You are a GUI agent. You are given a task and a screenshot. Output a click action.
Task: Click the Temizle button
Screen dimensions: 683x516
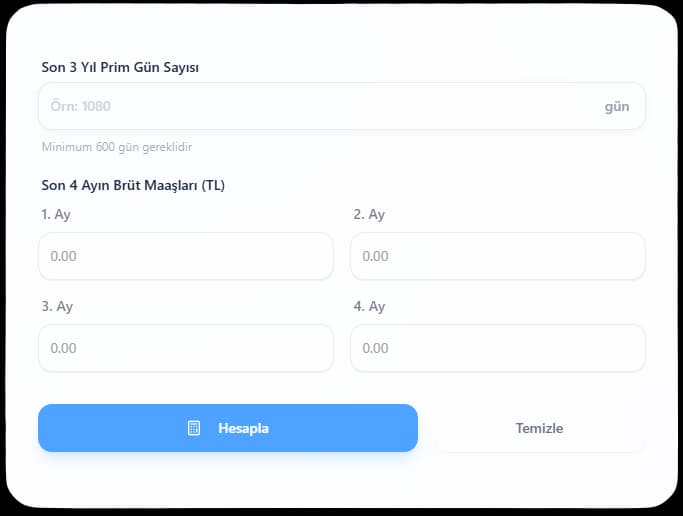tap(539, 428)
